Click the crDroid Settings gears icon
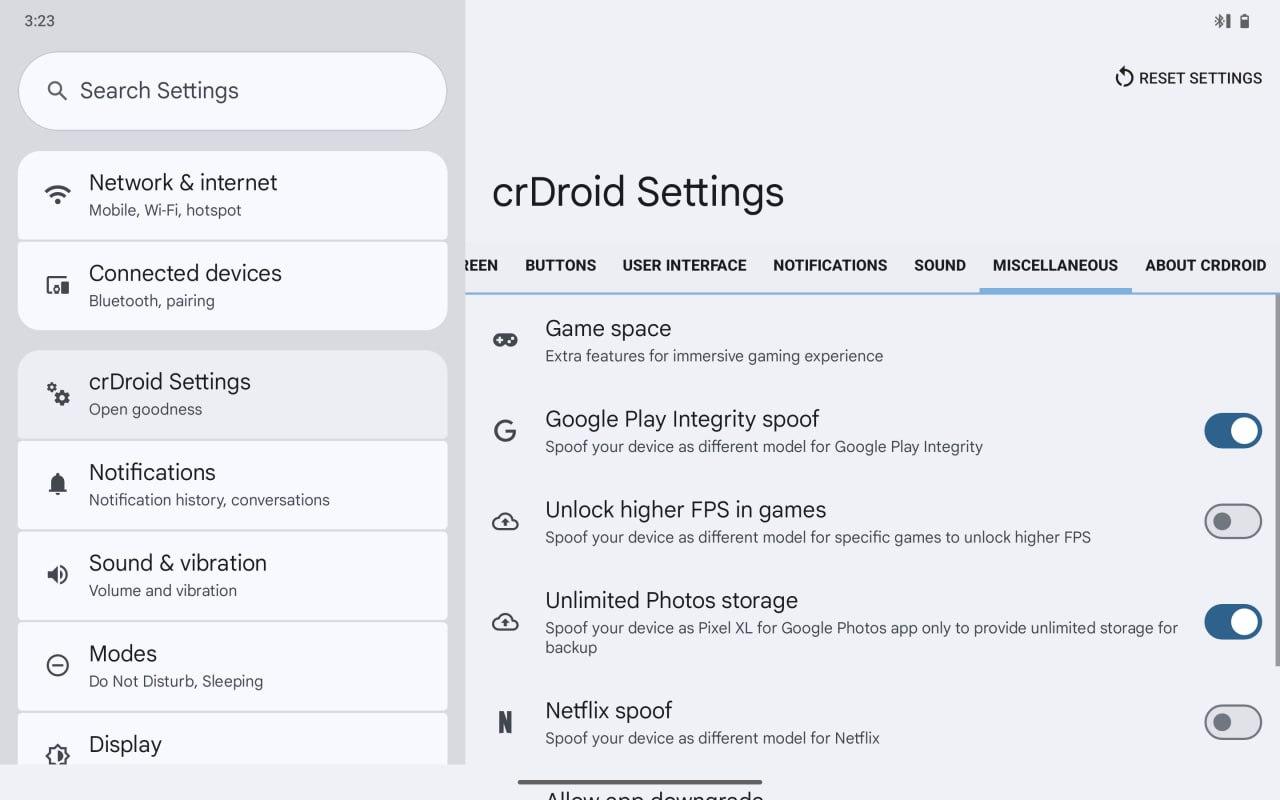The image size is (1280, 800). (x=58, y=394)
